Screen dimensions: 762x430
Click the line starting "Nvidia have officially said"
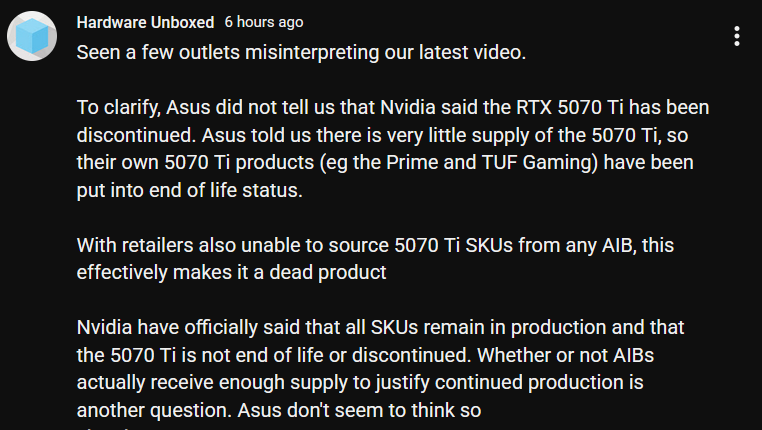[380, 327]
